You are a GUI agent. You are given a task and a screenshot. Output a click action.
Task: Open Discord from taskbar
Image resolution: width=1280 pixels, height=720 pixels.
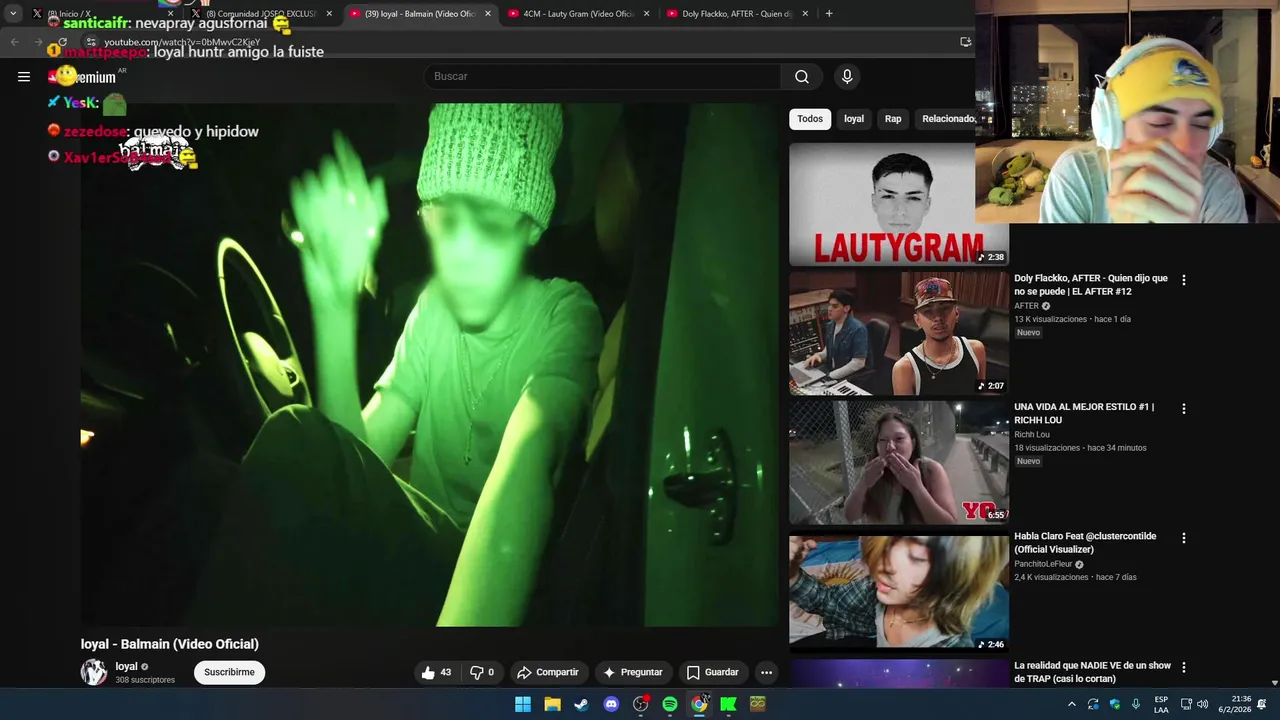pos(611,704)
